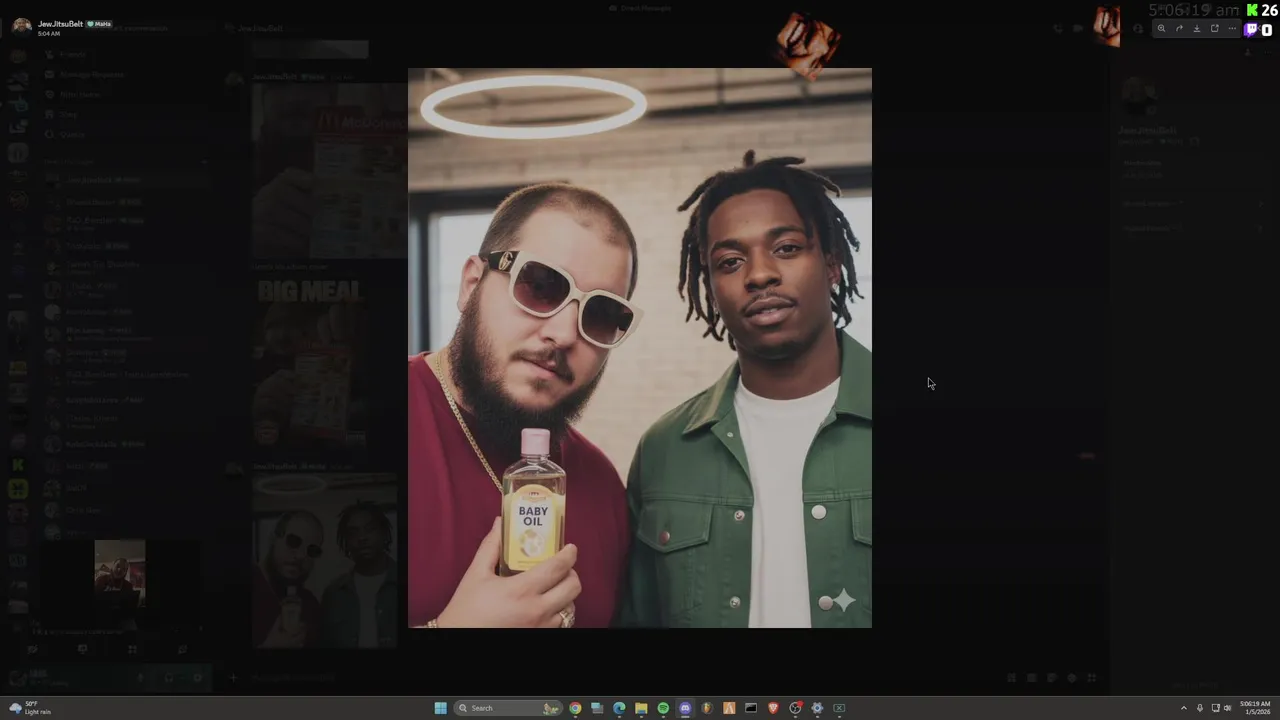
Task: Open the volume tray icon
Action: (x=1228, y=708)
